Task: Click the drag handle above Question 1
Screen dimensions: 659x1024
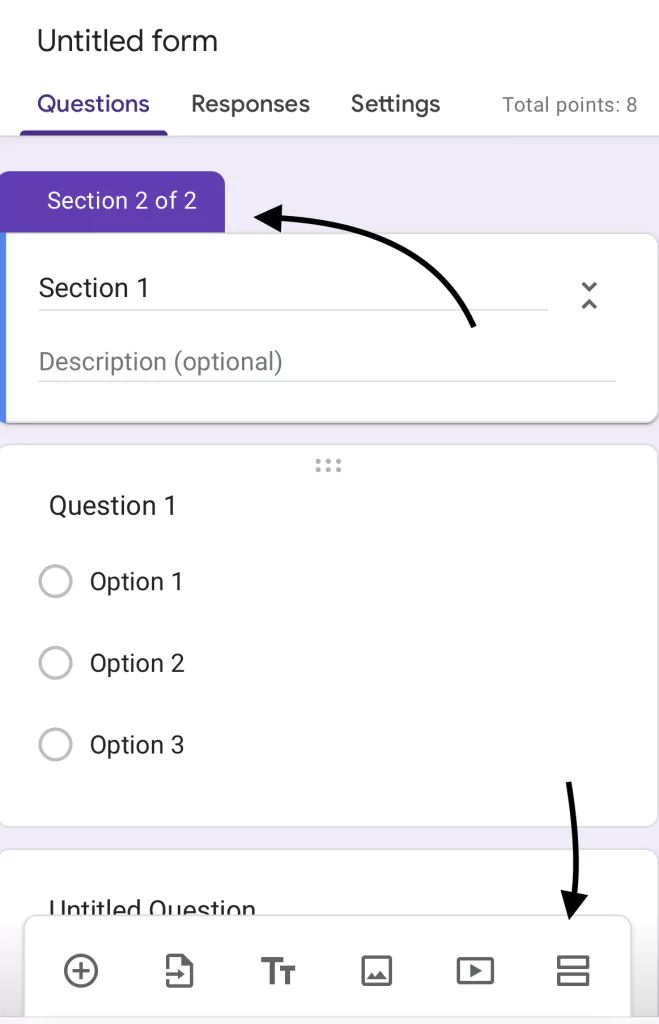Action: tap(328, 464)
